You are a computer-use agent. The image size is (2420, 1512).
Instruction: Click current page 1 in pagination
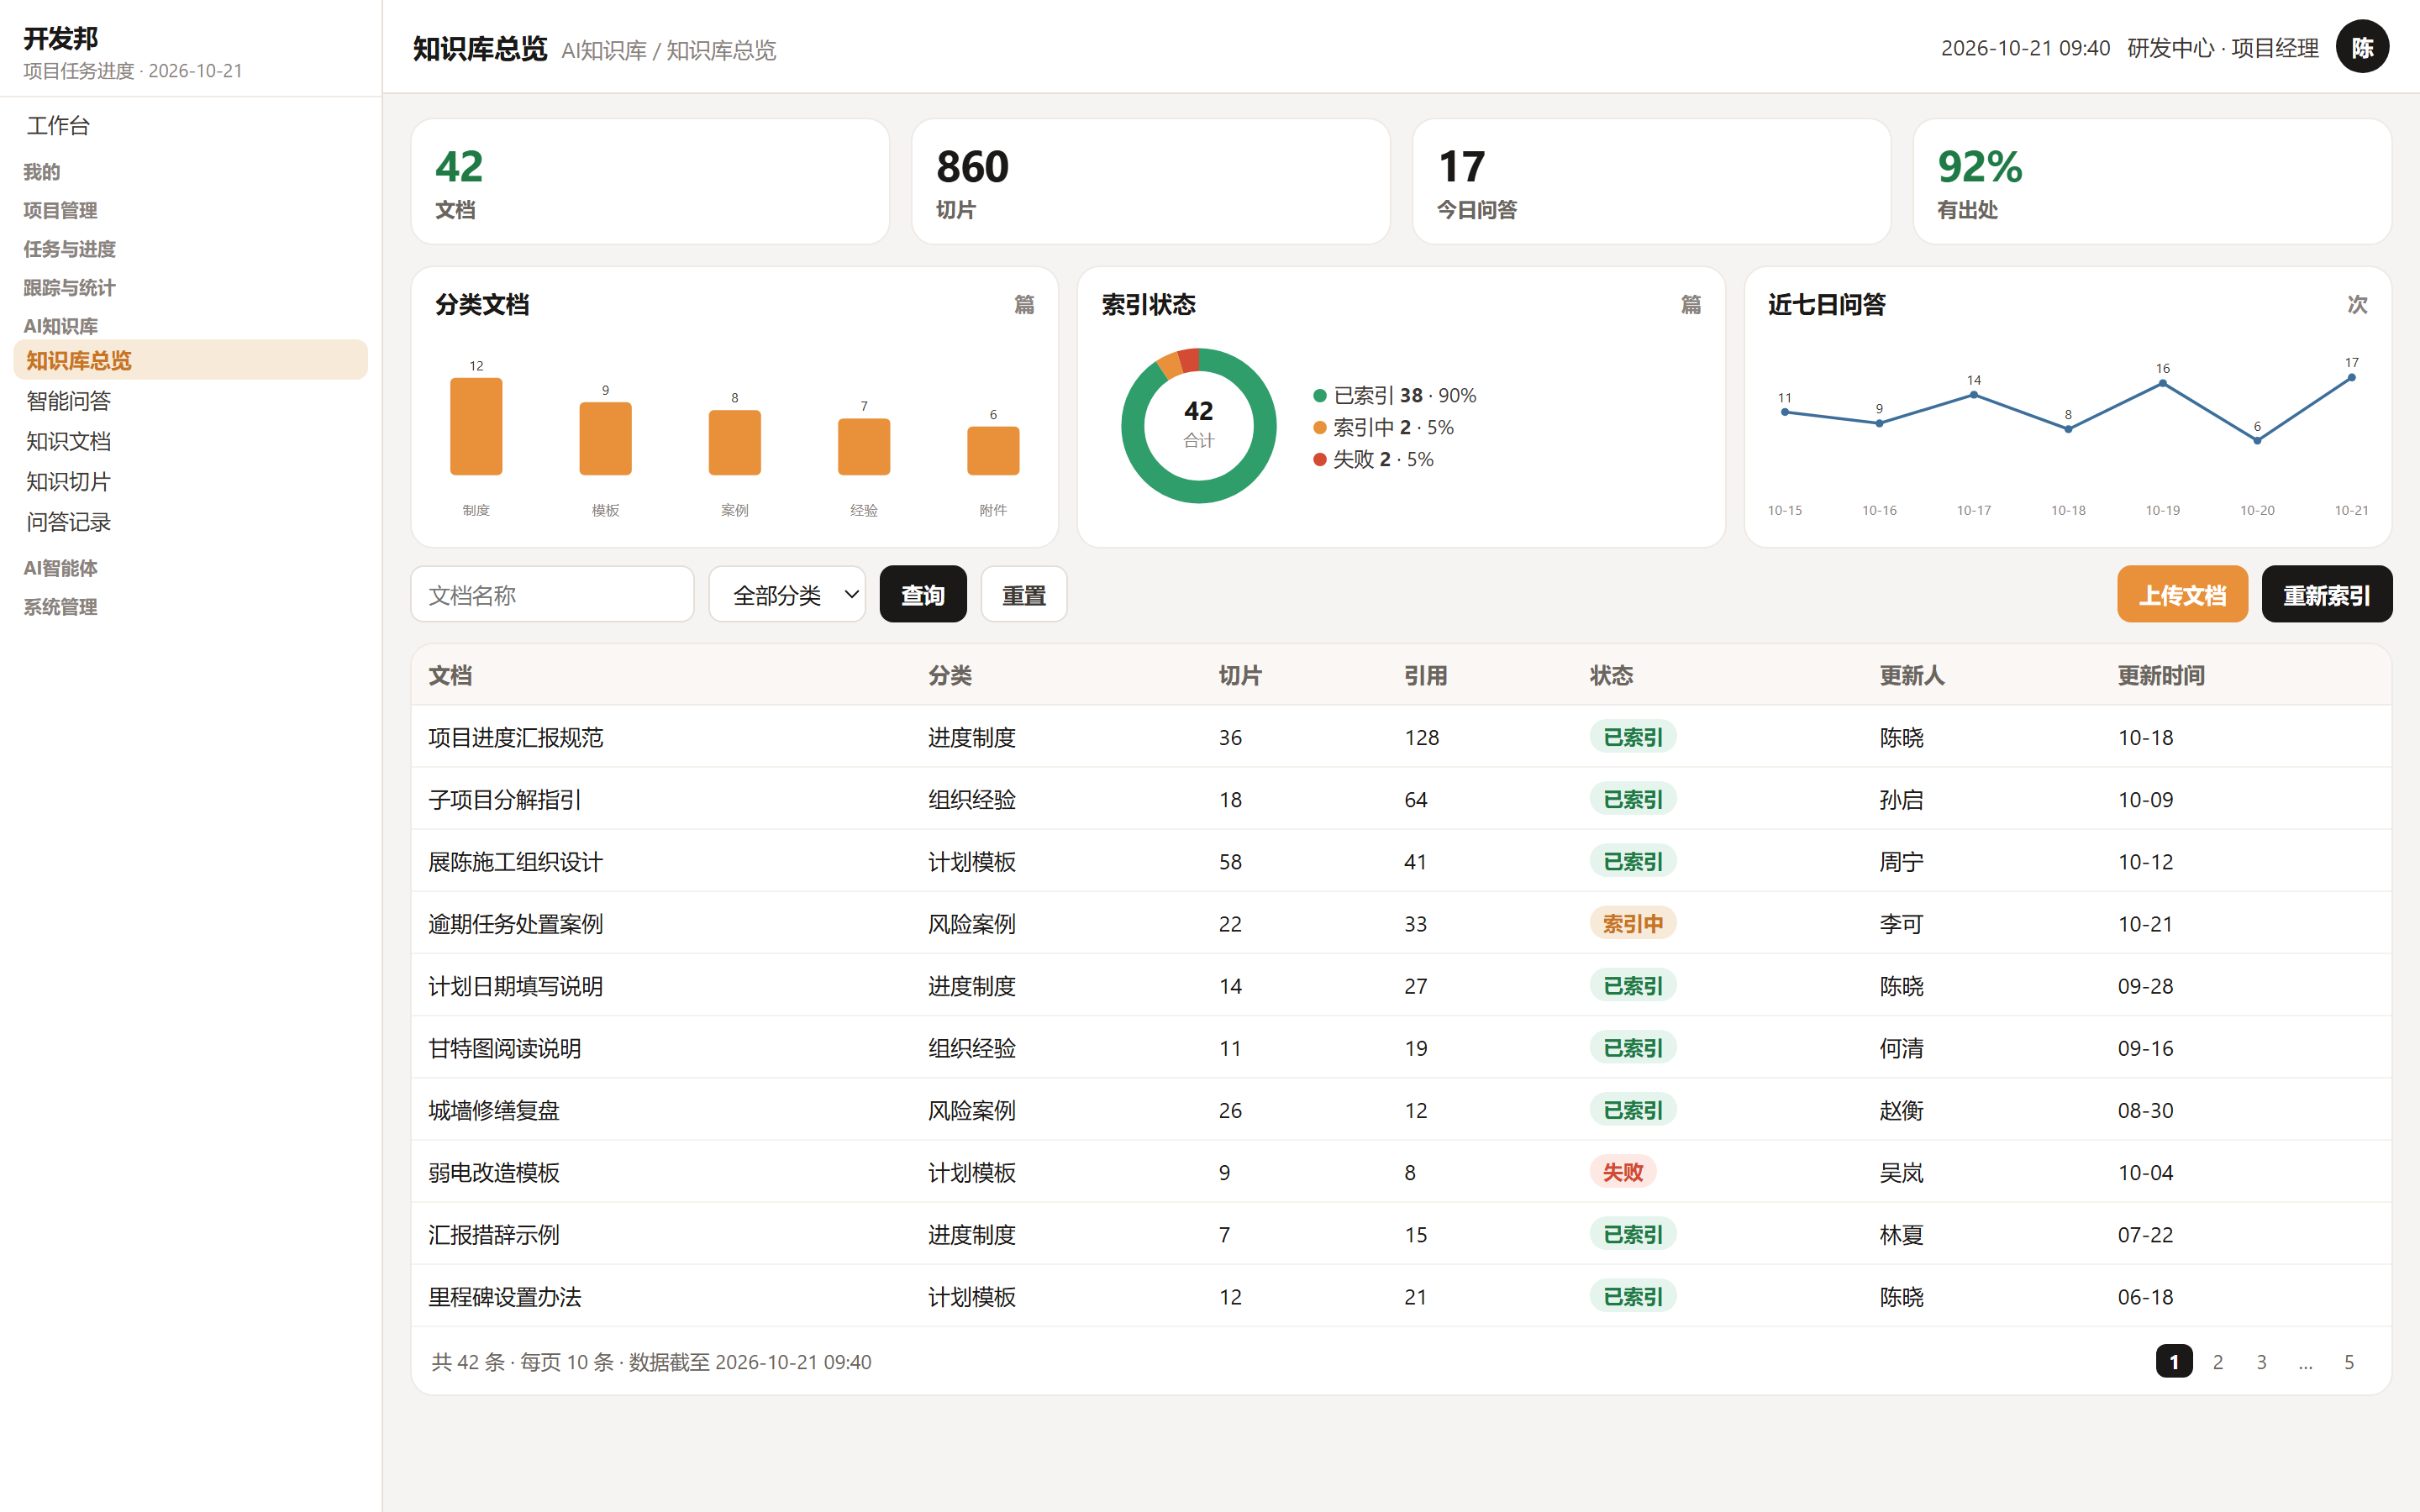point(2174,1362)
